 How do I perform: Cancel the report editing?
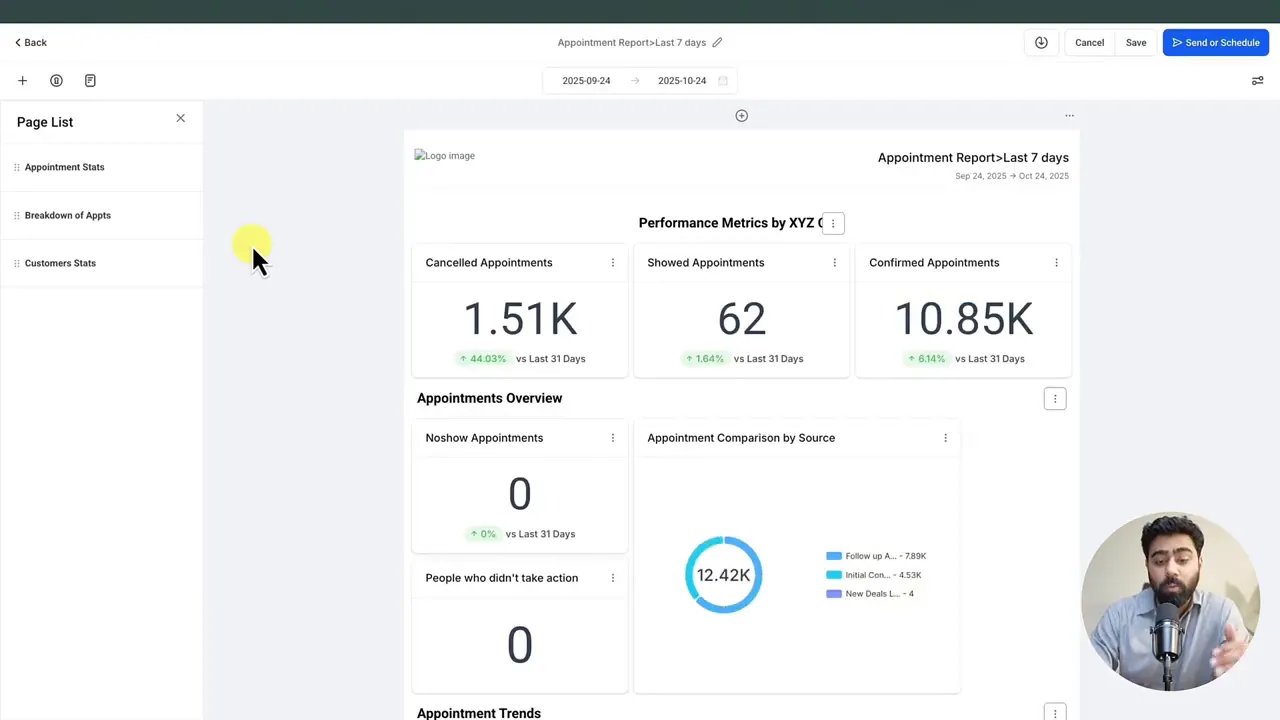1089,42
